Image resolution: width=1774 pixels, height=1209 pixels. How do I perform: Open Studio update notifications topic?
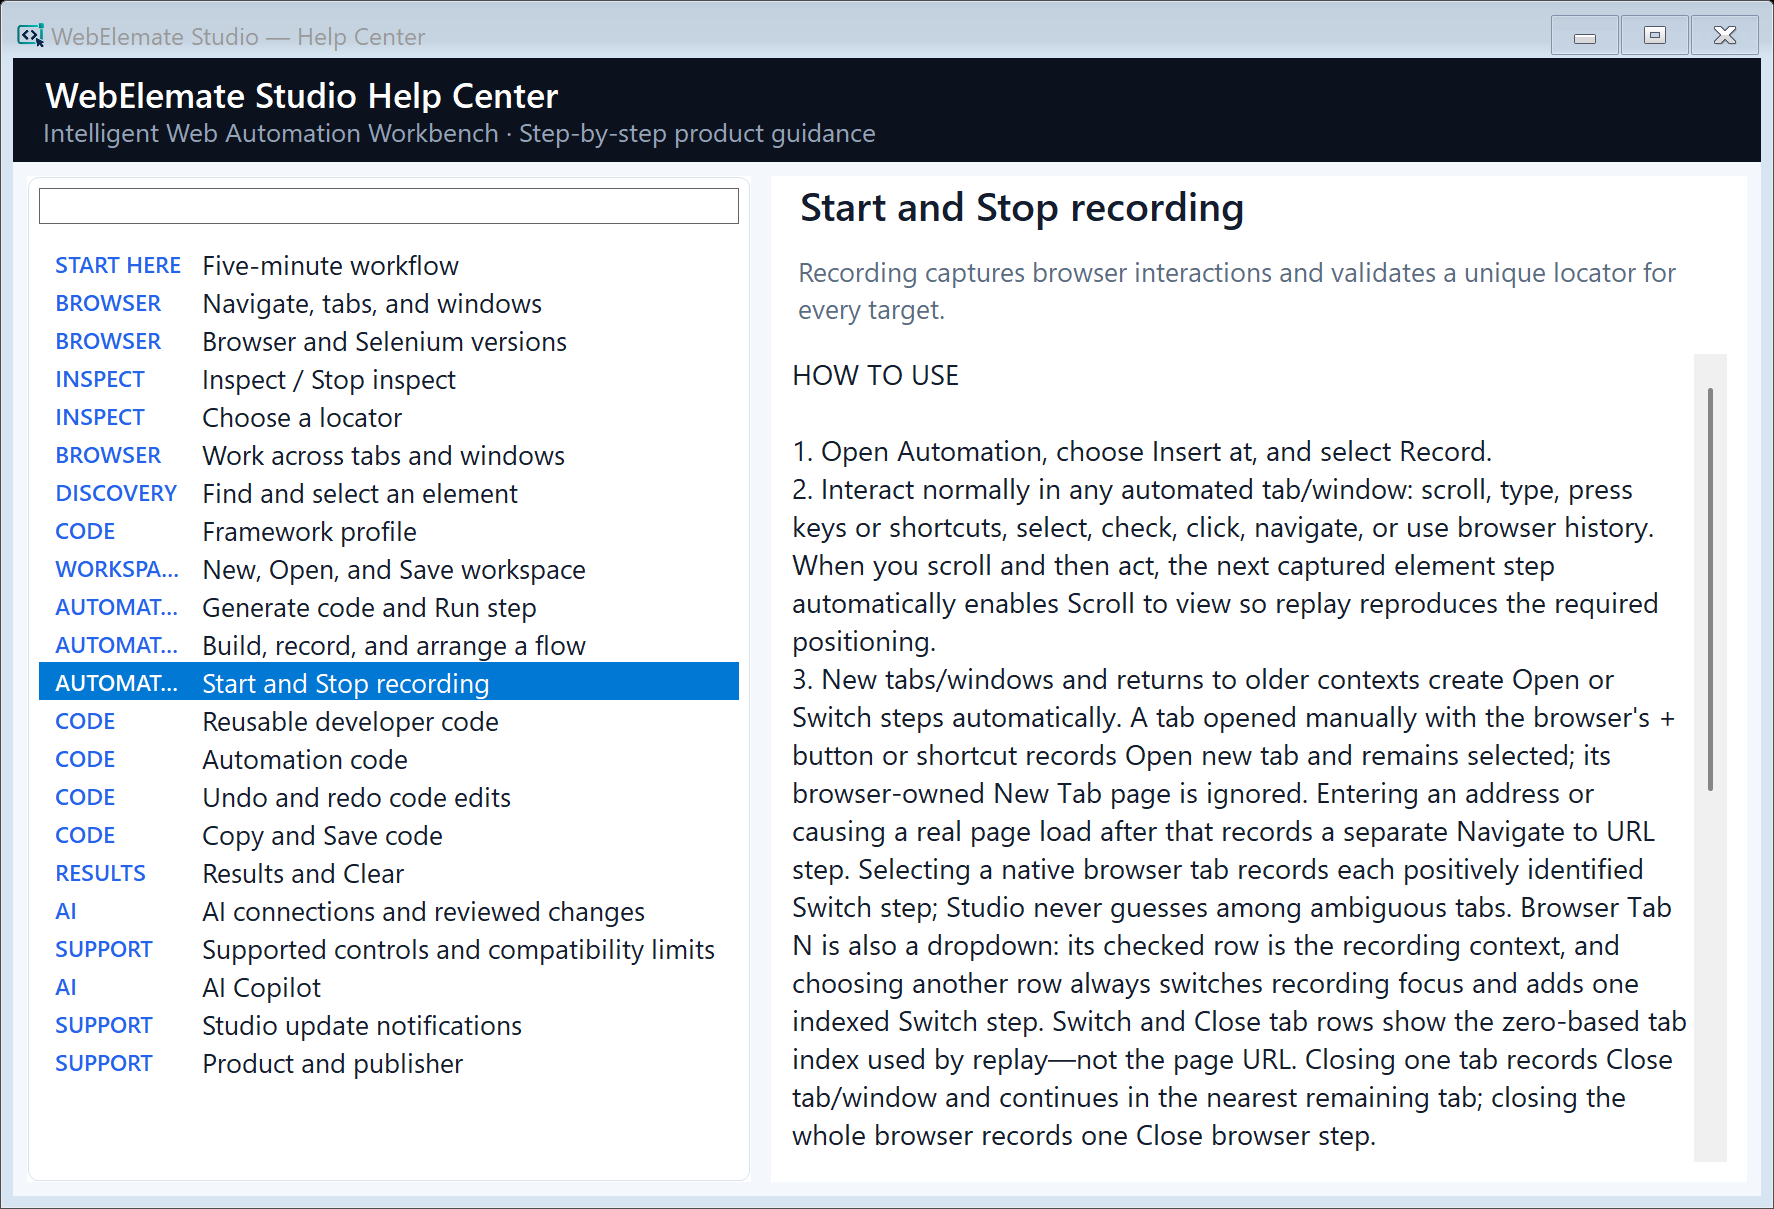388,1026
